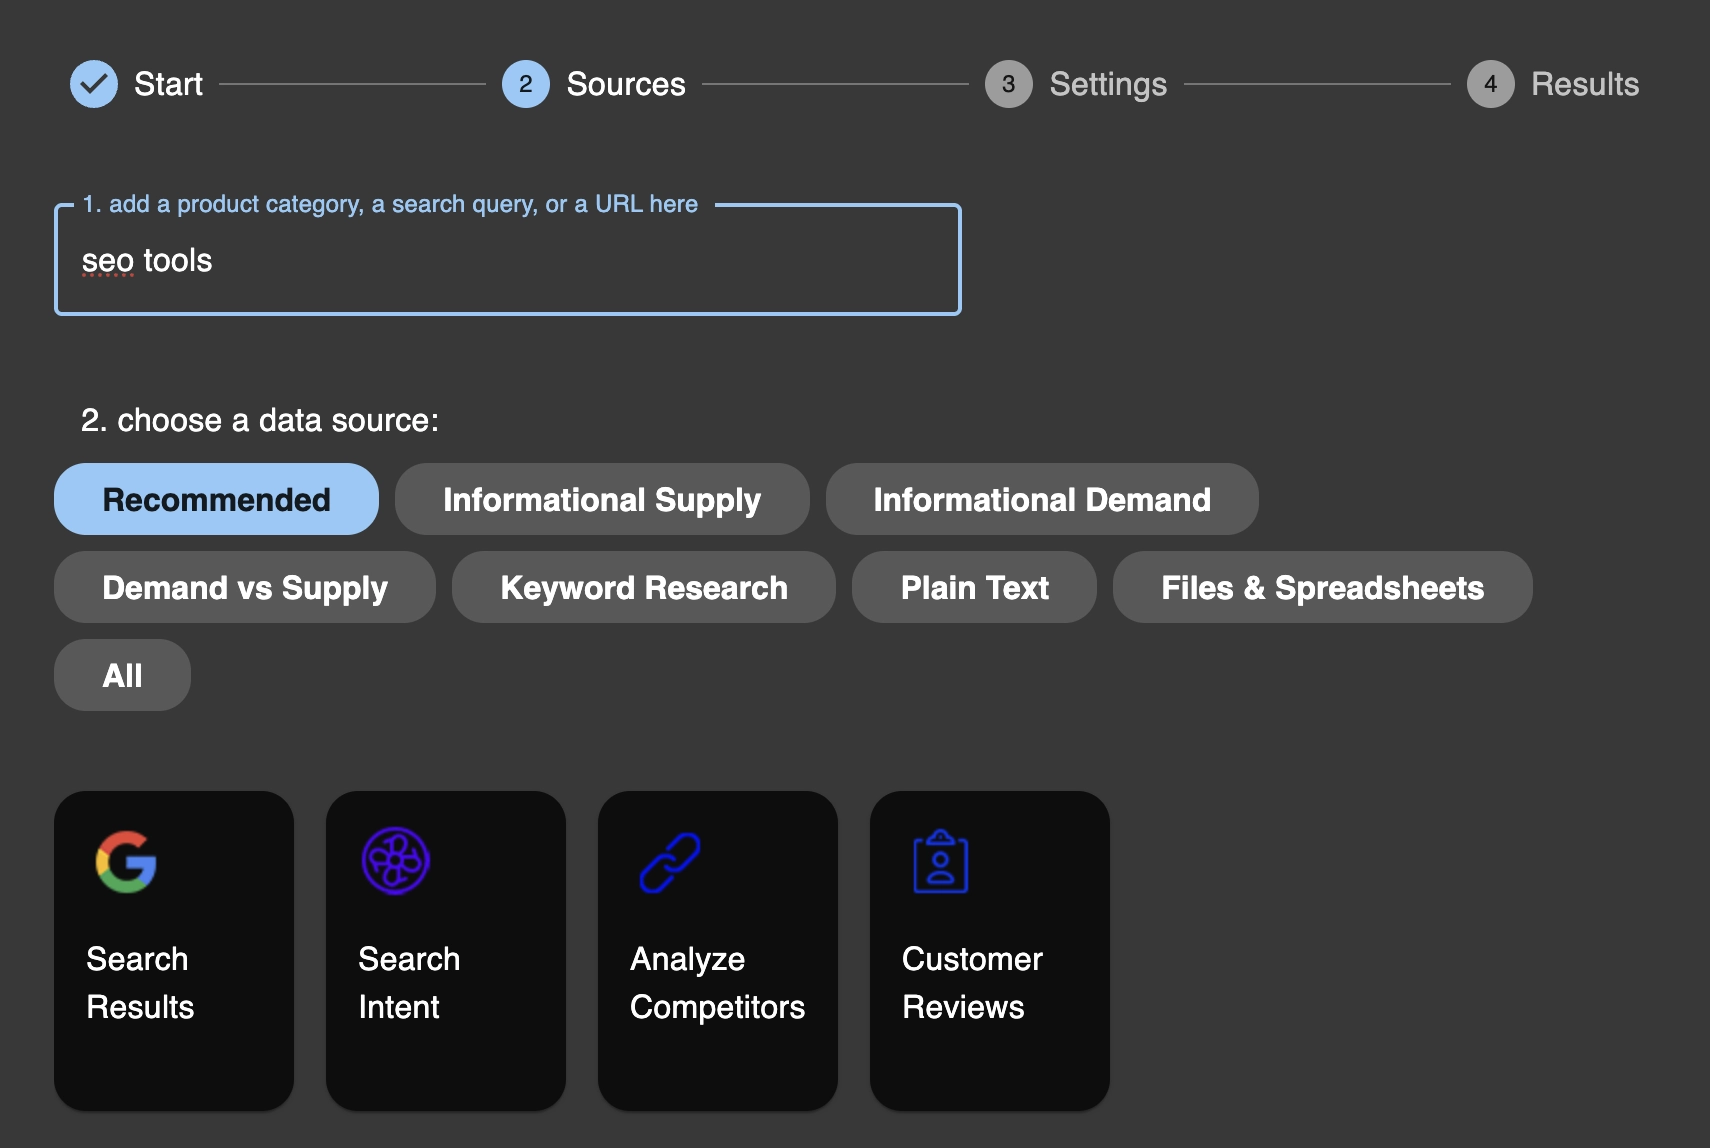Select the Informational Demand filter
The image size is (1710, 1148).
pos(1042,499)
